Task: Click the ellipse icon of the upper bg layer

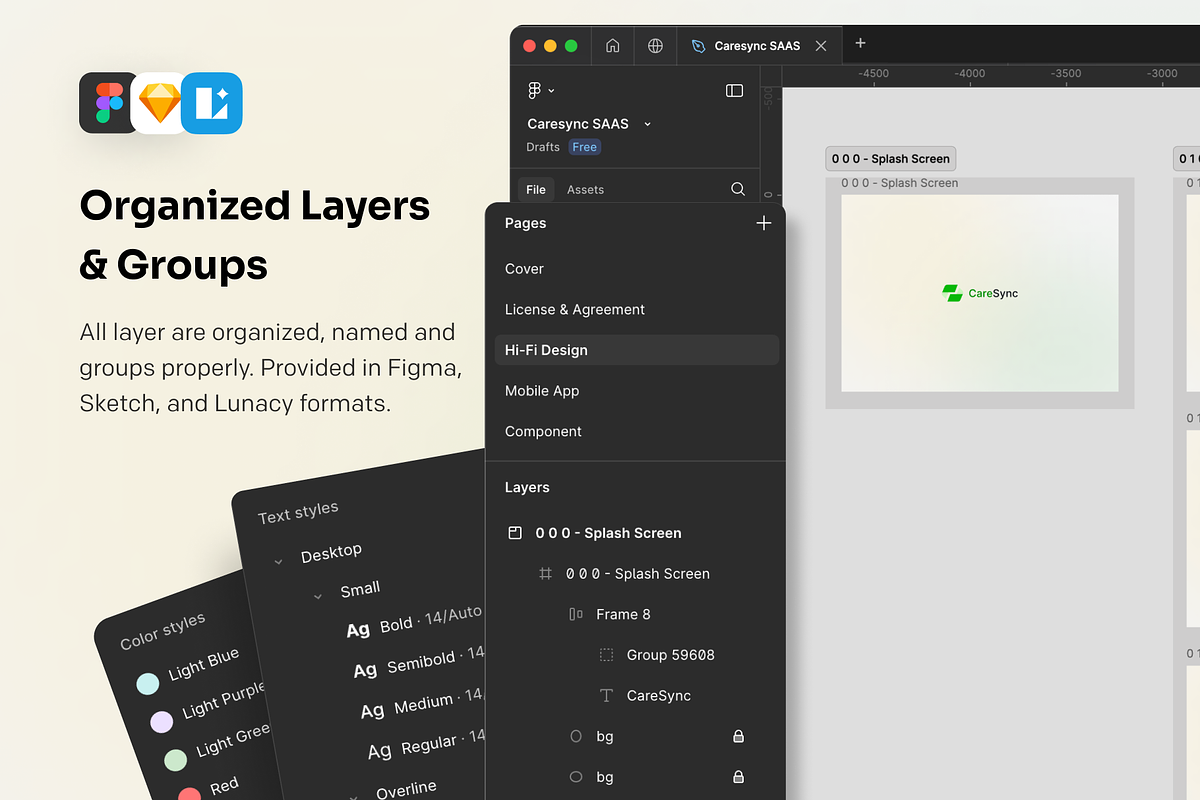Action: click(x=576, y=736)
